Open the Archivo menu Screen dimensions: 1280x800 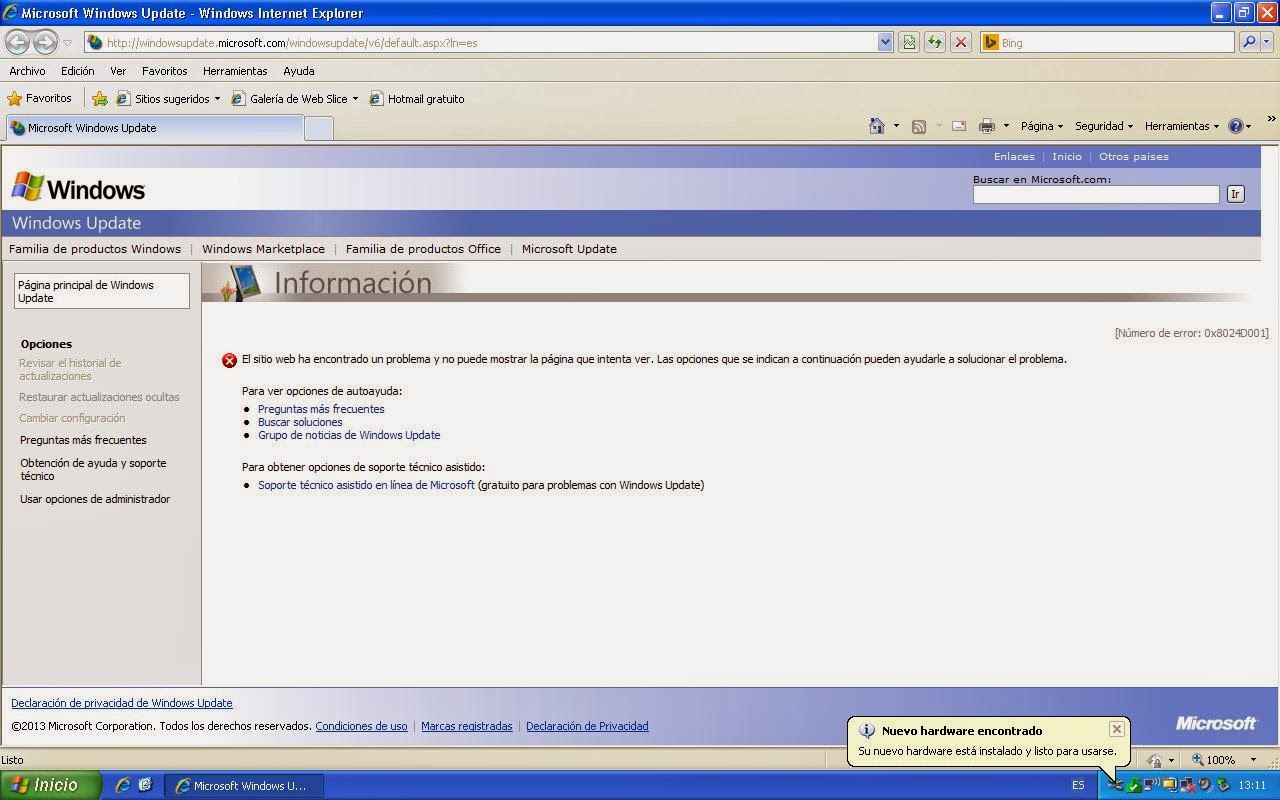point(27,71)
